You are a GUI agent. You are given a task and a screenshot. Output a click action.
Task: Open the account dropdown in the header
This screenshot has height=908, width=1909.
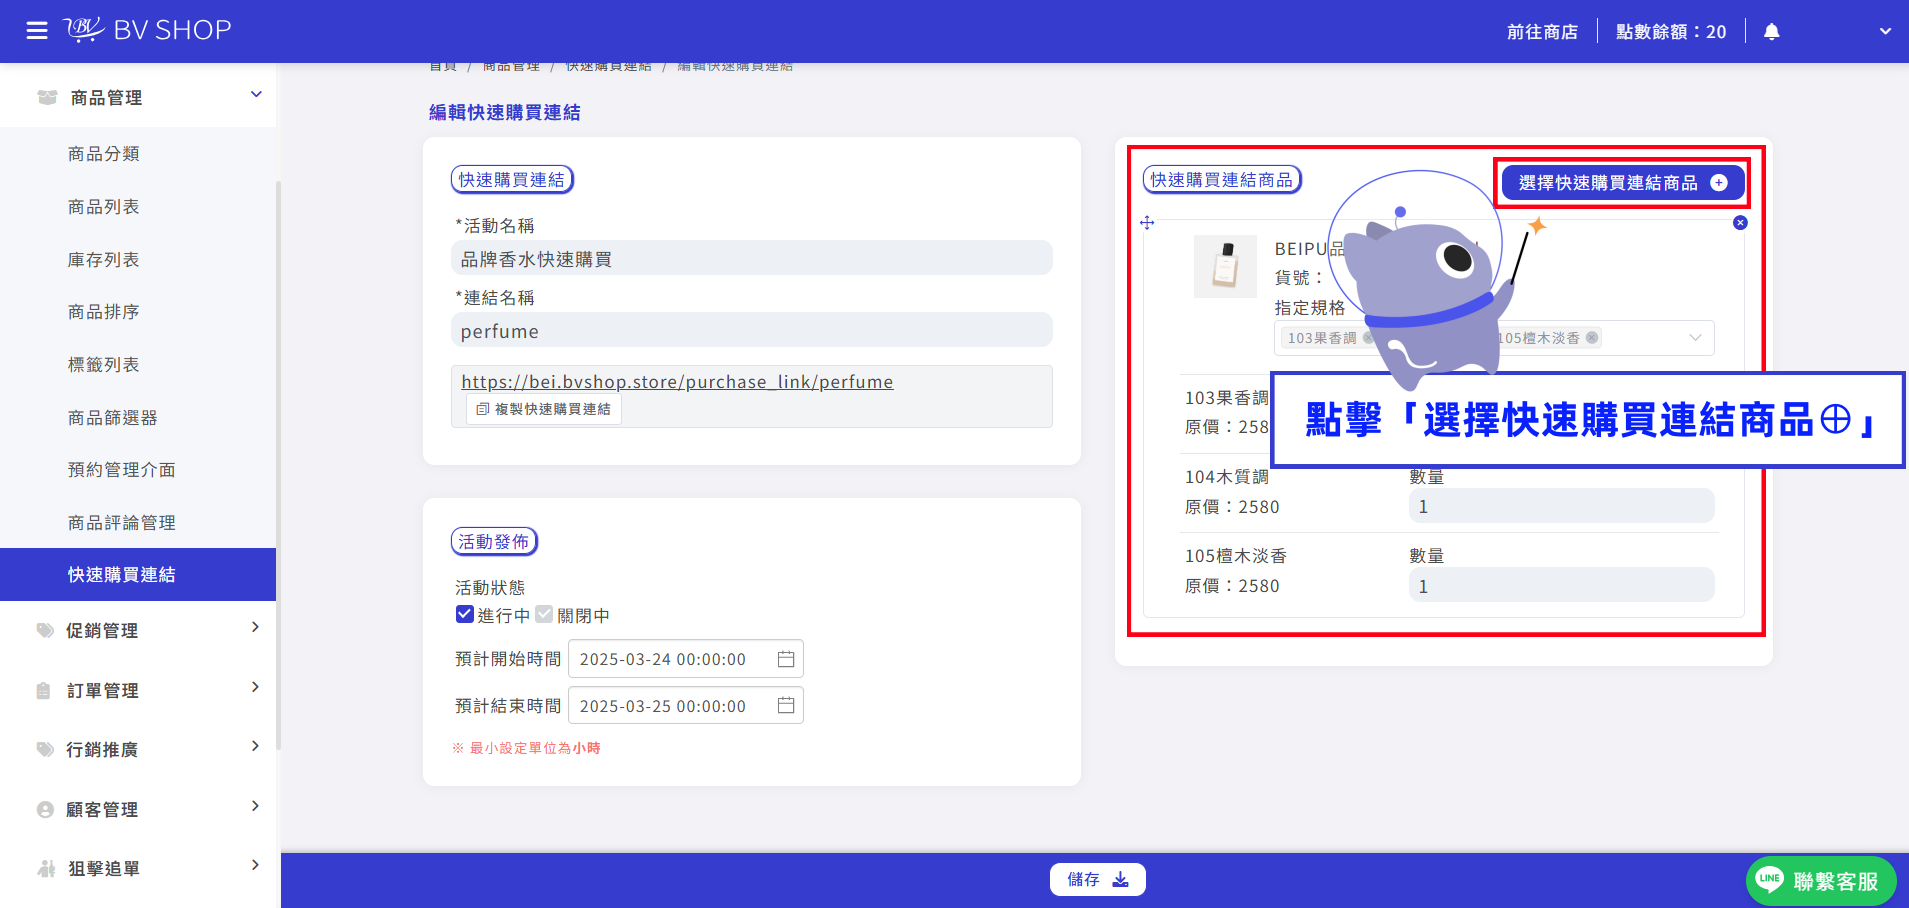pyautogui.click(x=1885, y=31)
